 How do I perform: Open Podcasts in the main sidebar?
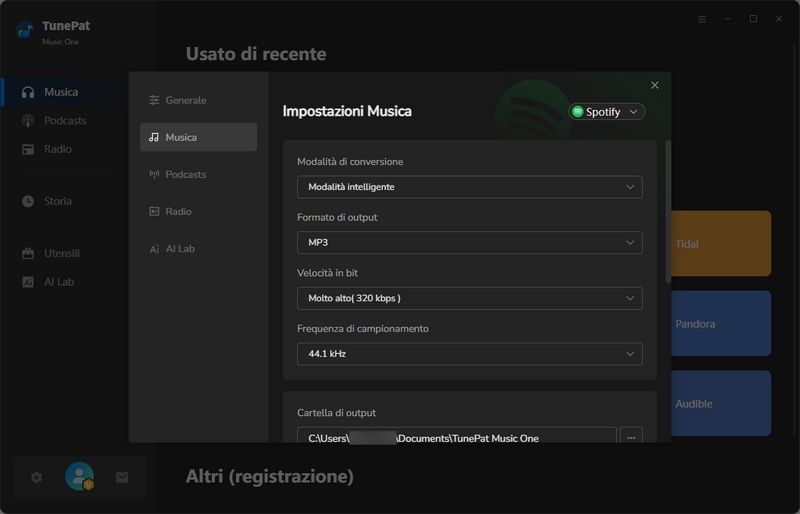pos(65,120)
